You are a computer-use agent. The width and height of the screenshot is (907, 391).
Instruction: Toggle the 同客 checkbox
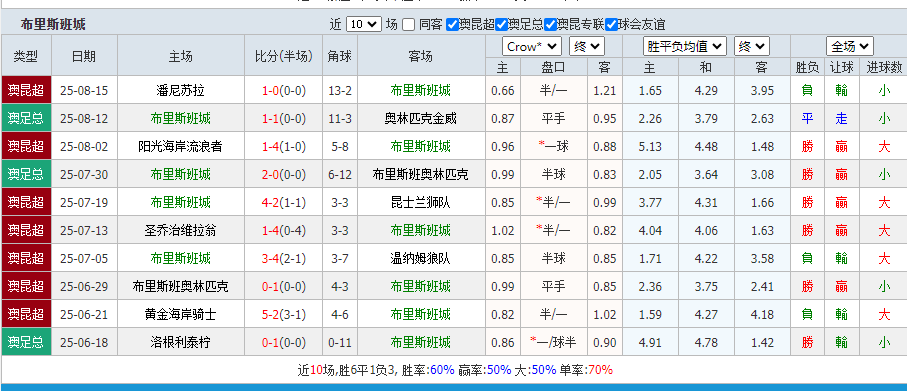pyautogui.click(x=408, y=24)
